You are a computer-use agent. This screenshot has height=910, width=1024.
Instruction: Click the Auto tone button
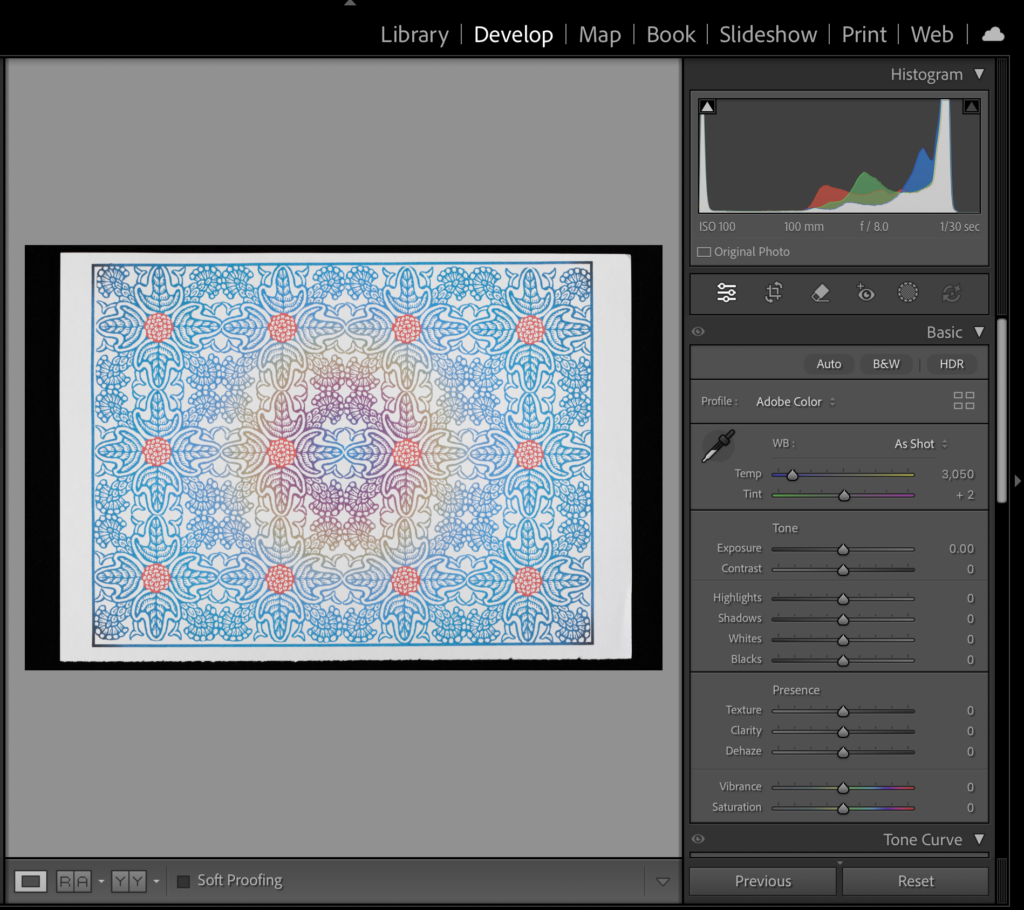[x=828, y=364]
